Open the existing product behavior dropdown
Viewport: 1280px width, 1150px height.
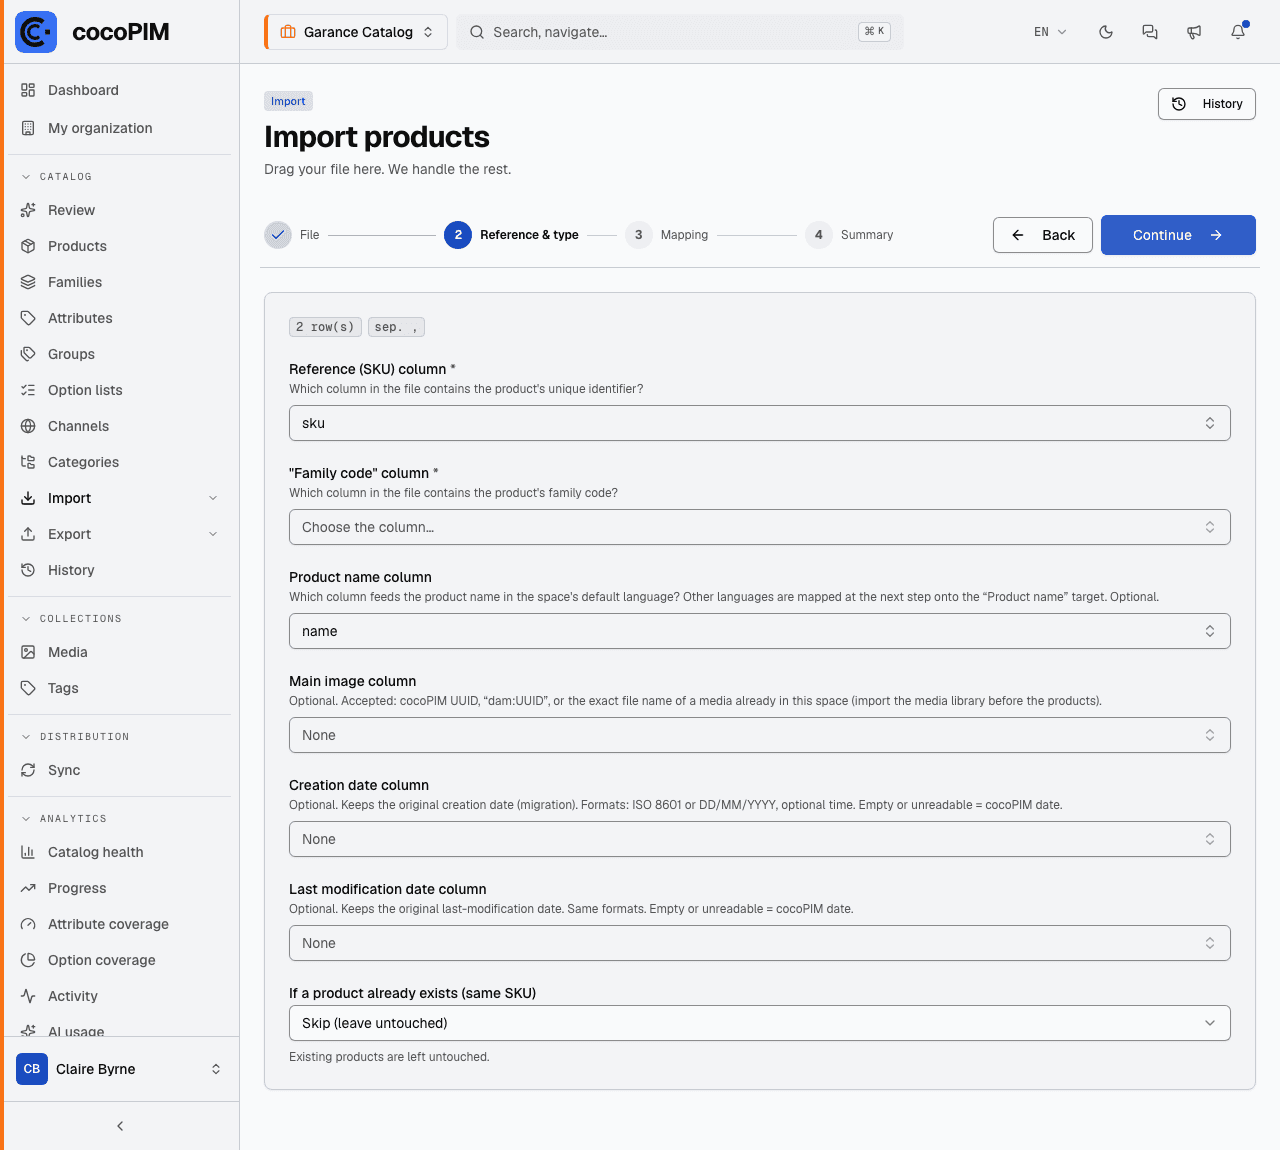(x=760, y=1023)
